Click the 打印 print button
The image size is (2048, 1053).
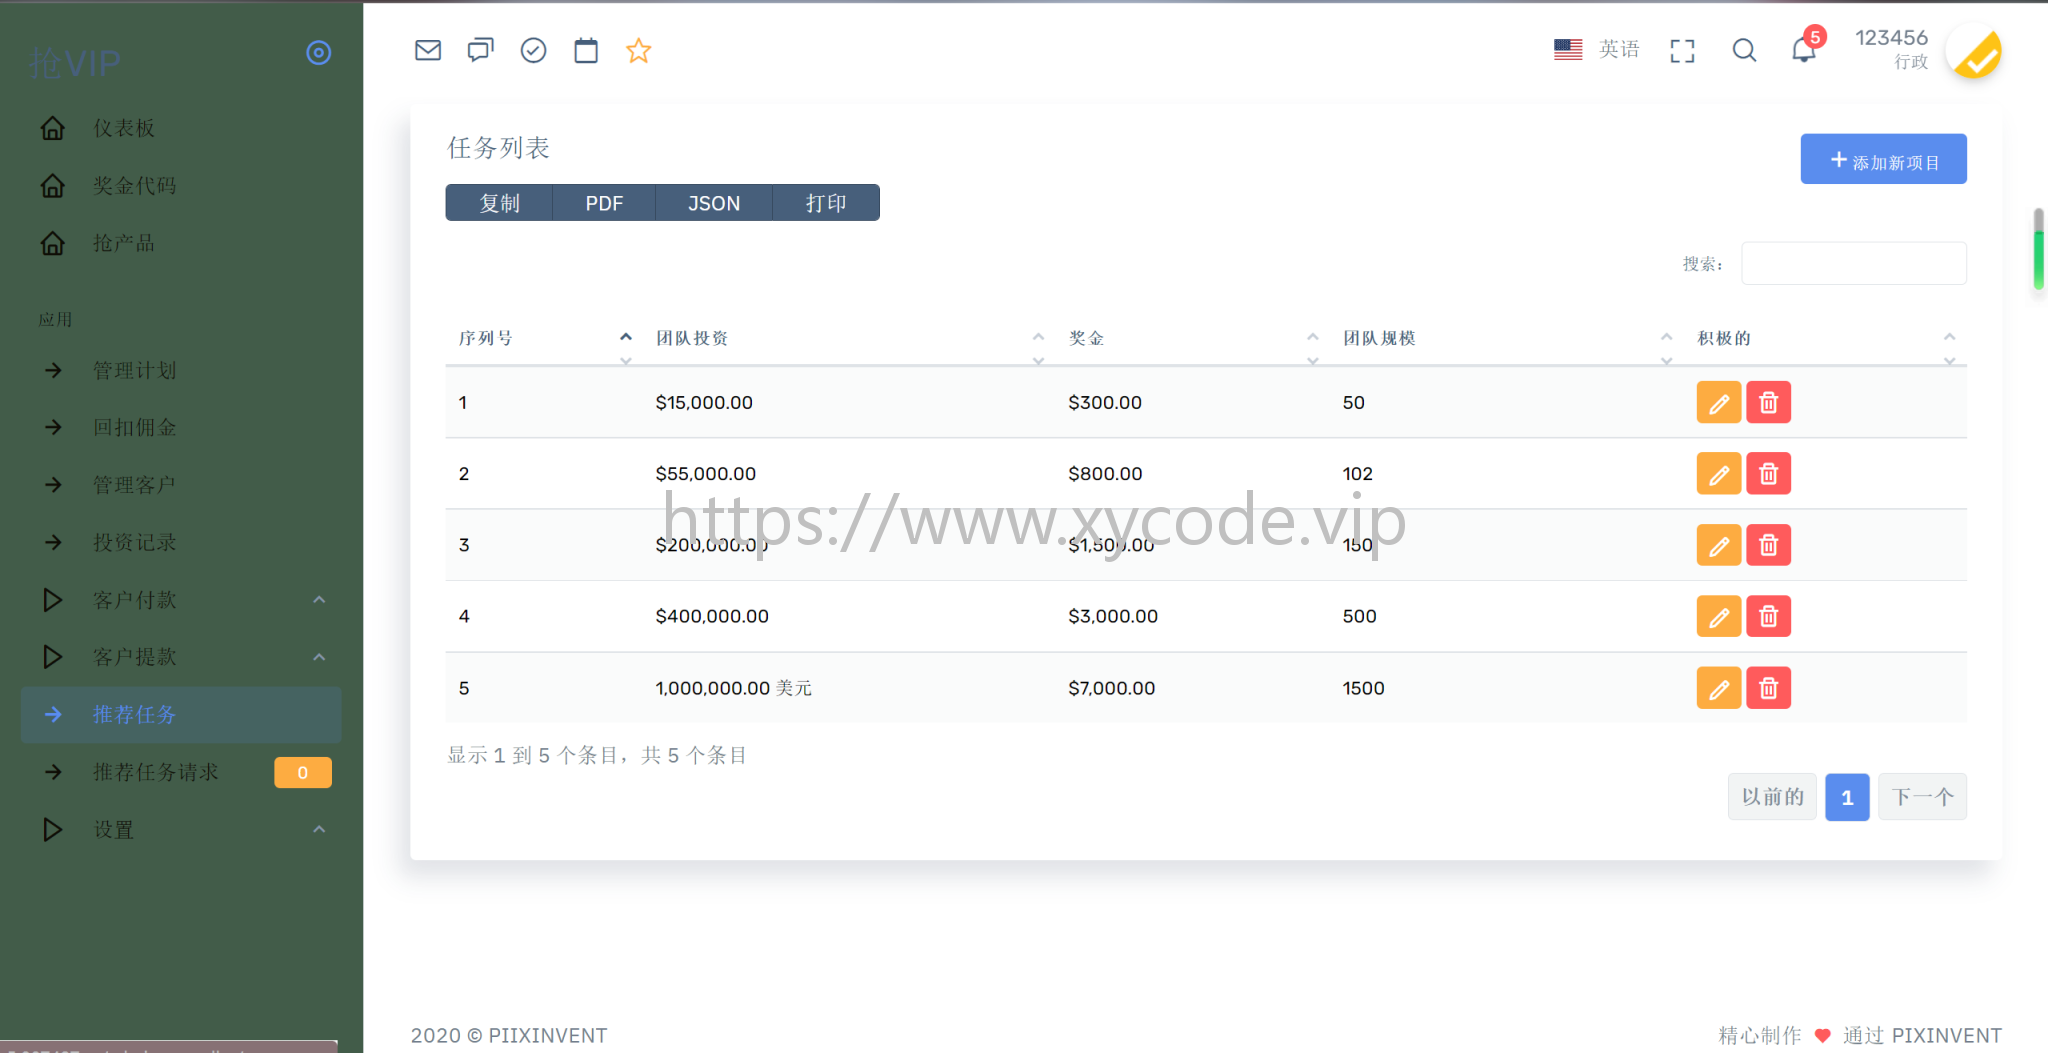(826, 203)
